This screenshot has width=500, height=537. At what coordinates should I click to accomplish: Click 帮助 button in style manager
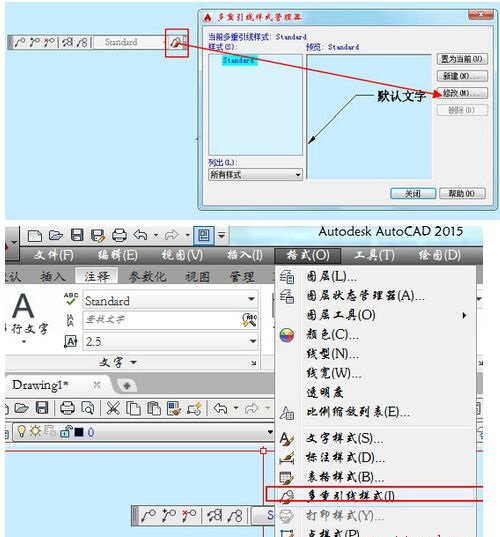coord(462,194)
